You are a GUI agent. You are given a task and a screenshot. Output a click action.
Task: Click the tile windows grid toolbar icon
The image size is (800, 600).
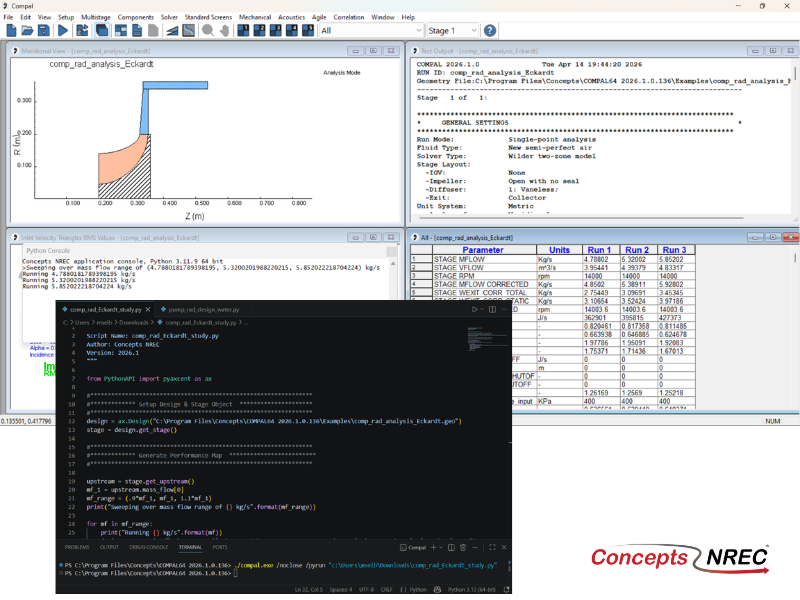pos(121,31)
